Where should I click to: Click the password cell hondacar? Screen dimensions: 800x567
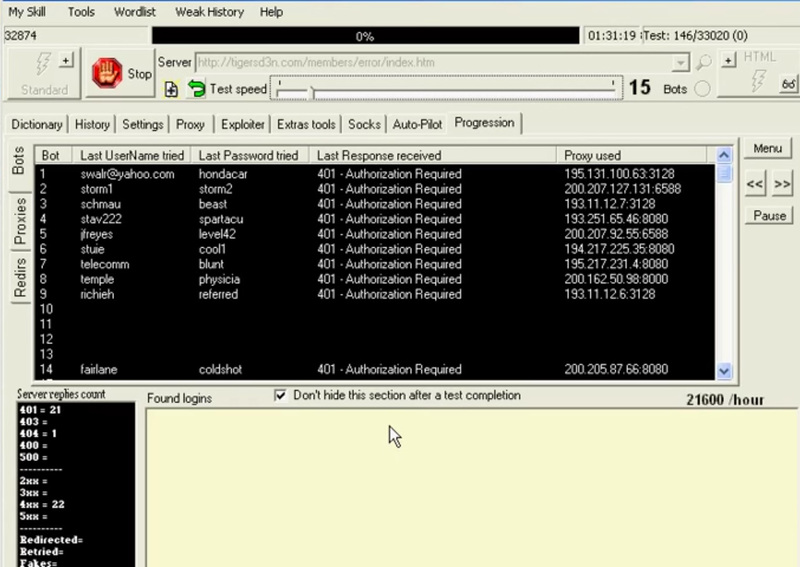[x=223, y=174]
